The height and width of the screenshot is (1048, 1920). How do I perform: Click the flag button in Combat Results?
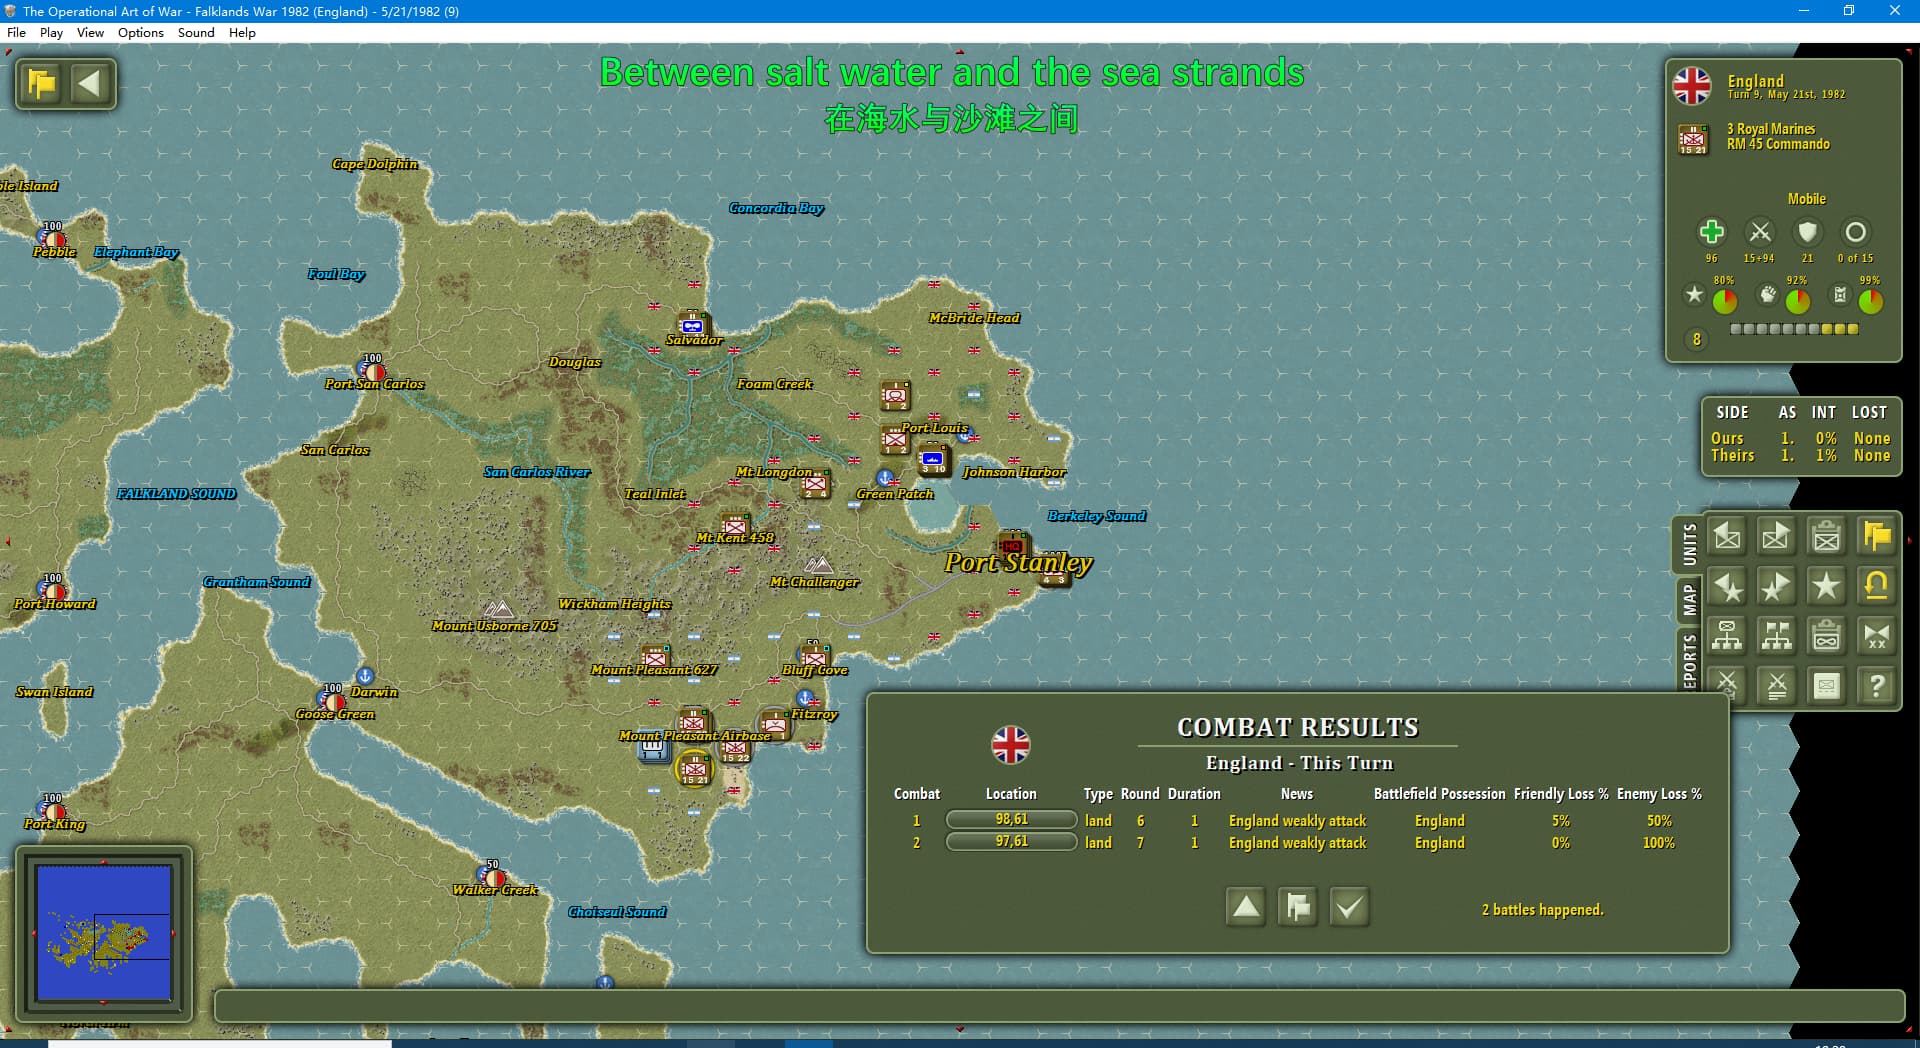1297,907
